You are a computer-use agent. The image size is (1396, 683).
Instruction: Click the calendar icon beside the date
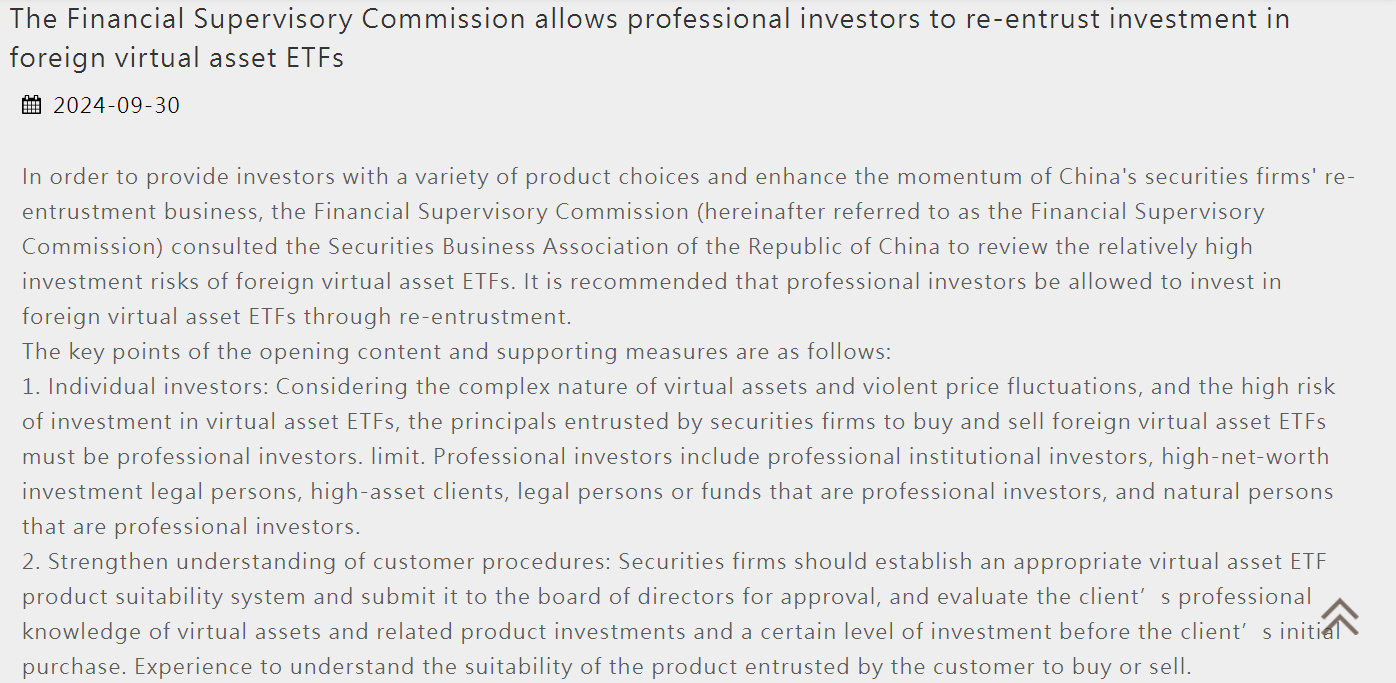point(32,105)
